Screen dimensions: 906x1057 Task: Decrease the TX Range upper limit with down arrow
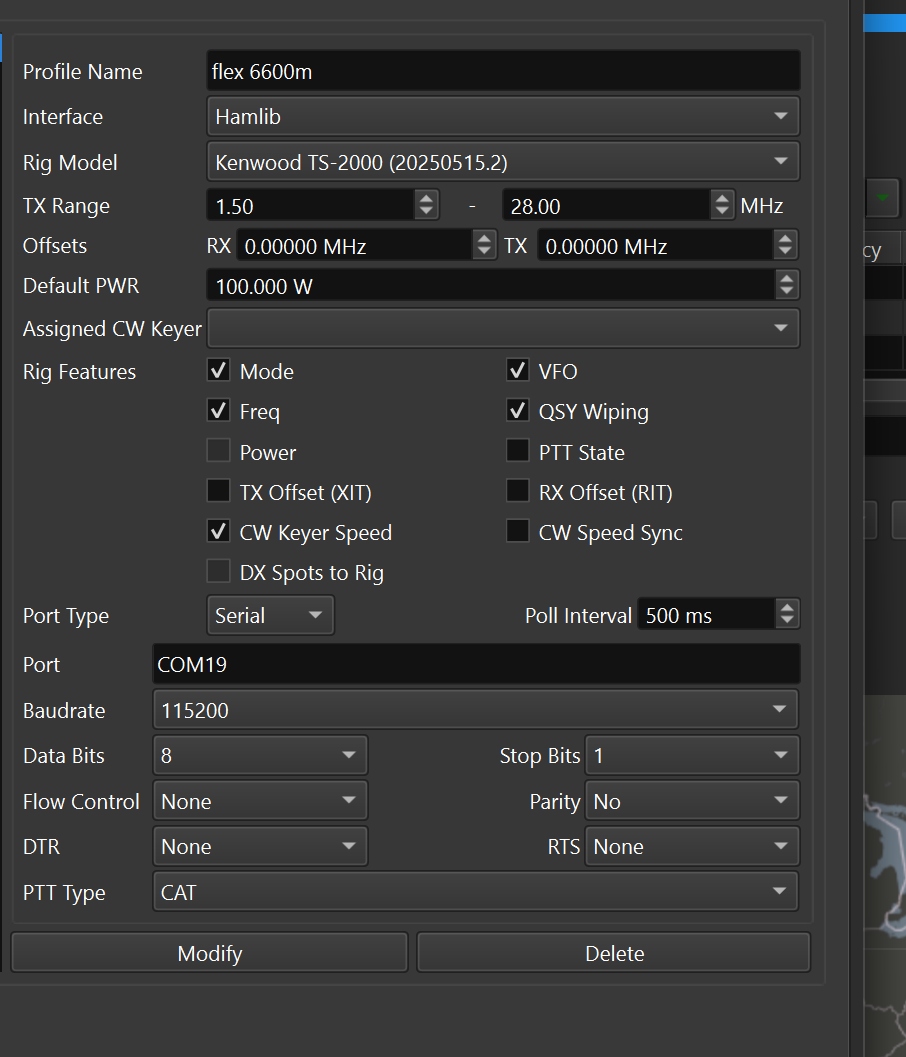tap(722, 212)
